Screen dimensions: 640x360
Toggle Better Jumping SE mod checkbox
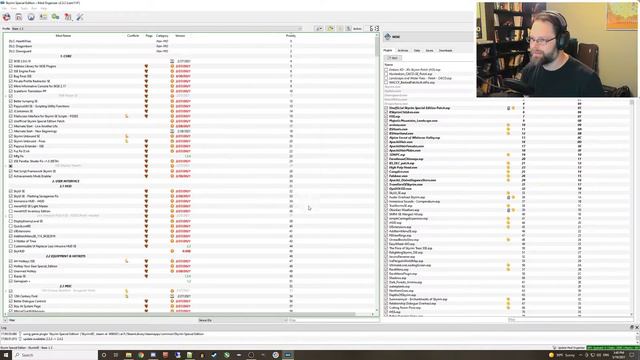[x=11, y=101]
